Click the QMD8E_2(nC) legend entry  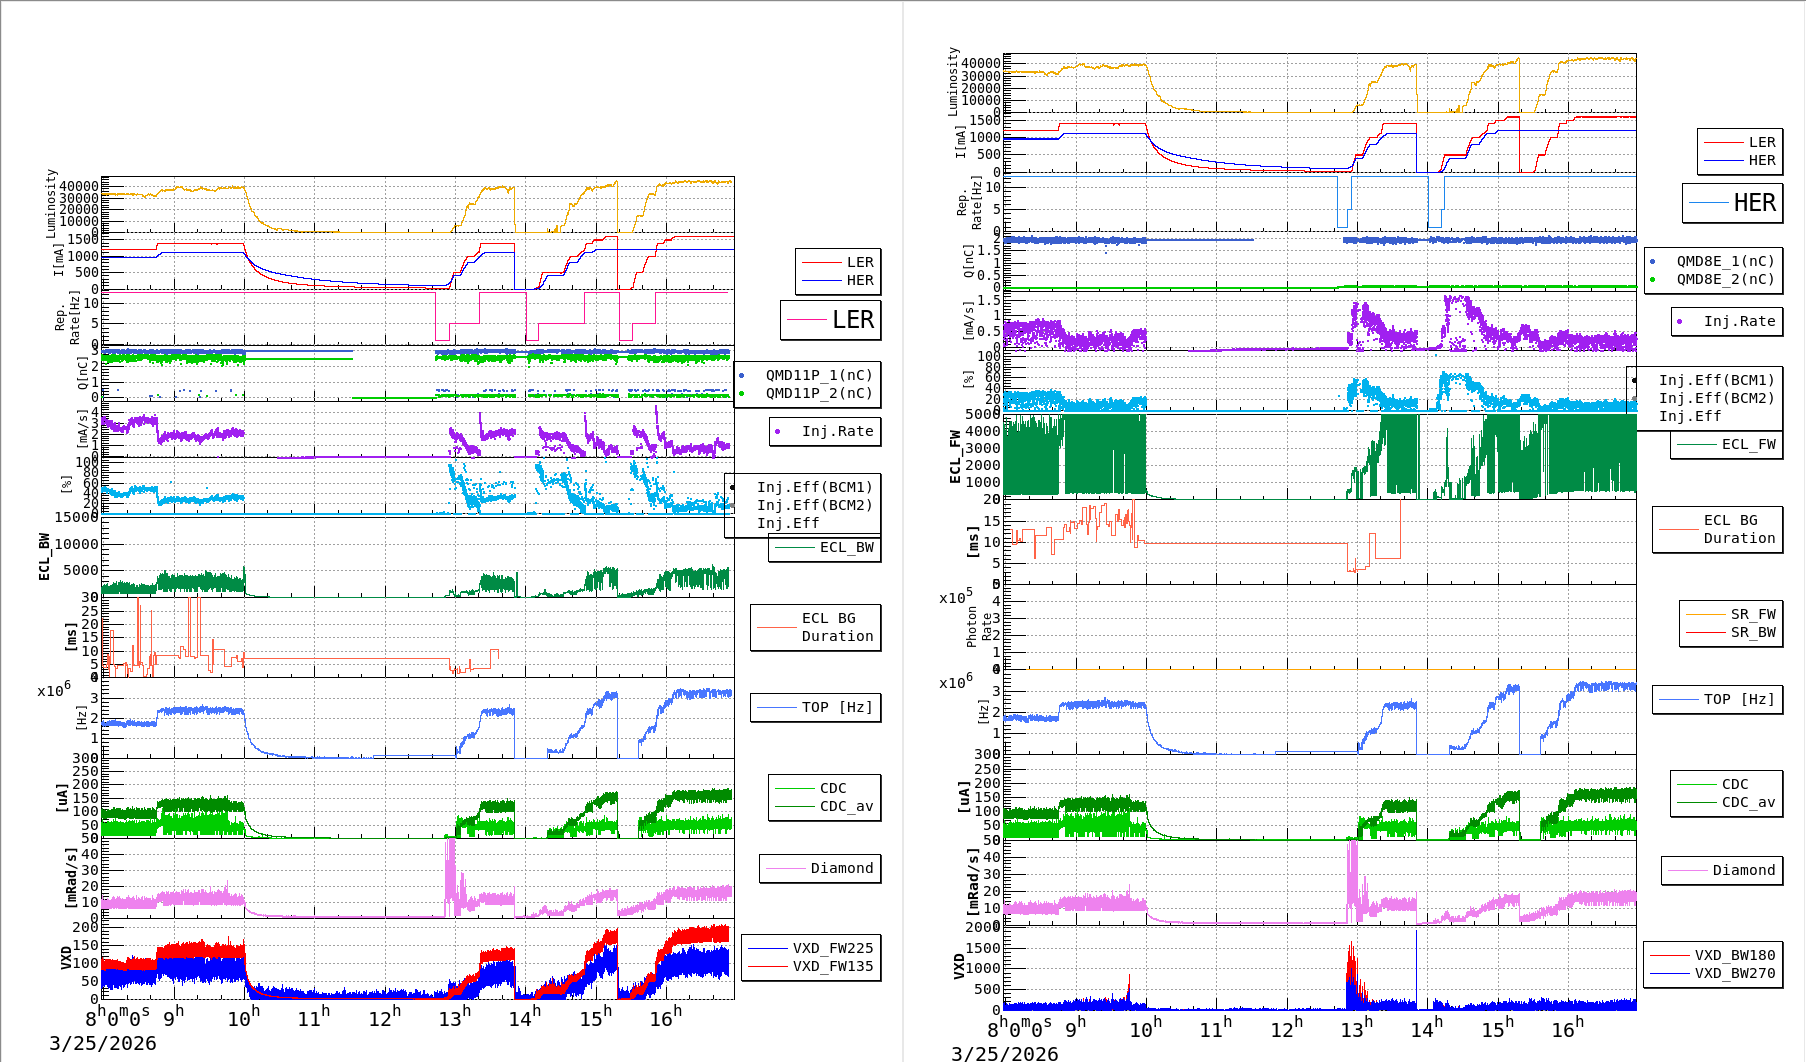tap(1724, 279)
